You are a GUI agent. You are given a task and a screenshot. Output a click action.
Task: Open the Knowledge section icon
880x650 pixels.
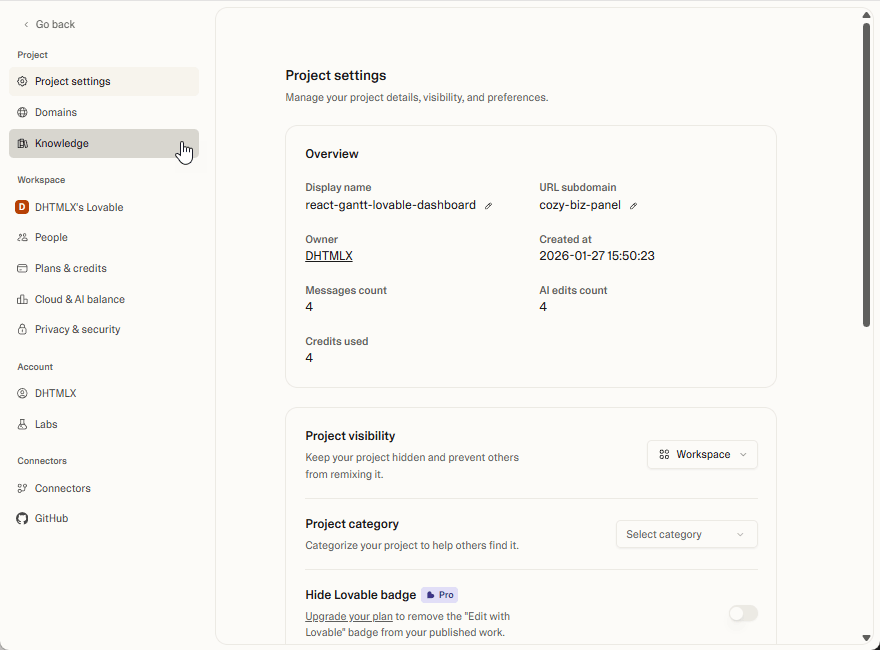coord(21,143)
